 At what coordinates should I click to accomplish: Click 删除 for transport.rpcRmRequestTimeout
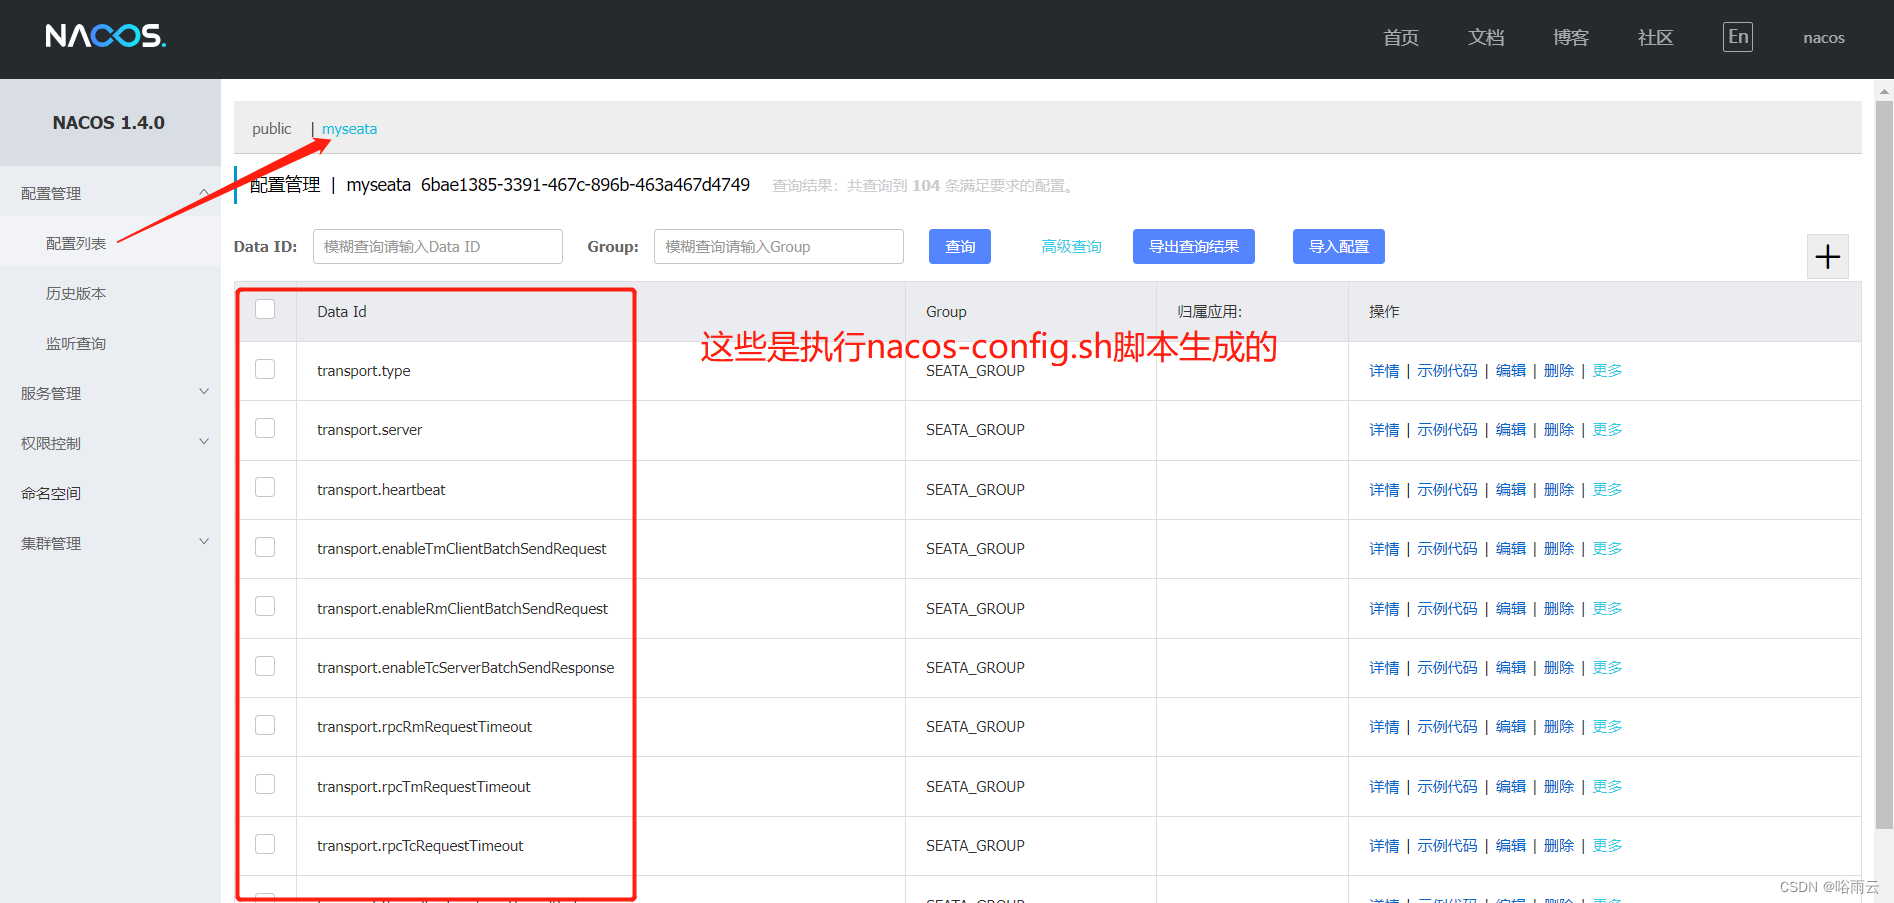coord(1559,727)
